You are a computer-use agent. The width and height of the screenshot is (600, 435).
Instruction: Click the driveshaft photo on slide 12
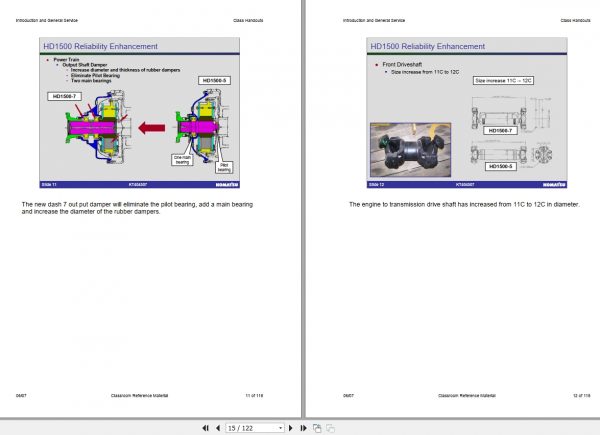tap(411, 150)
